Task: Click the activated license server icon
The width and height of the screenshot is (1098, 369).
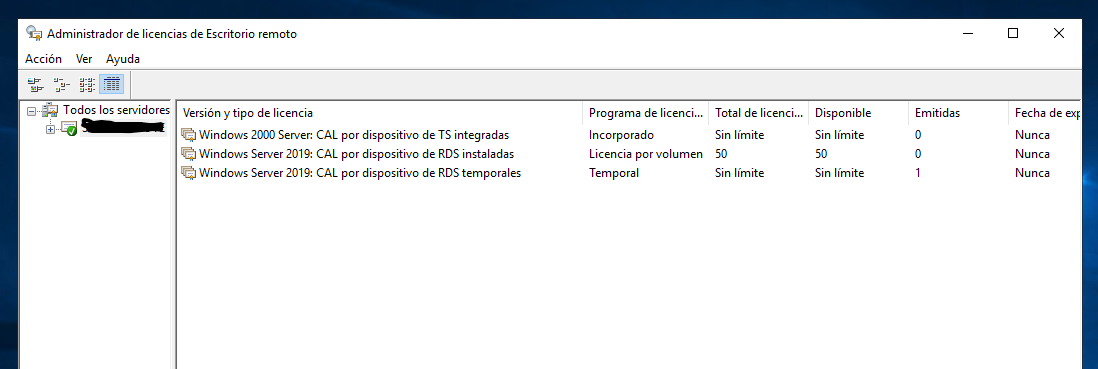Action: pyautogui.click(x=69, y=128)
